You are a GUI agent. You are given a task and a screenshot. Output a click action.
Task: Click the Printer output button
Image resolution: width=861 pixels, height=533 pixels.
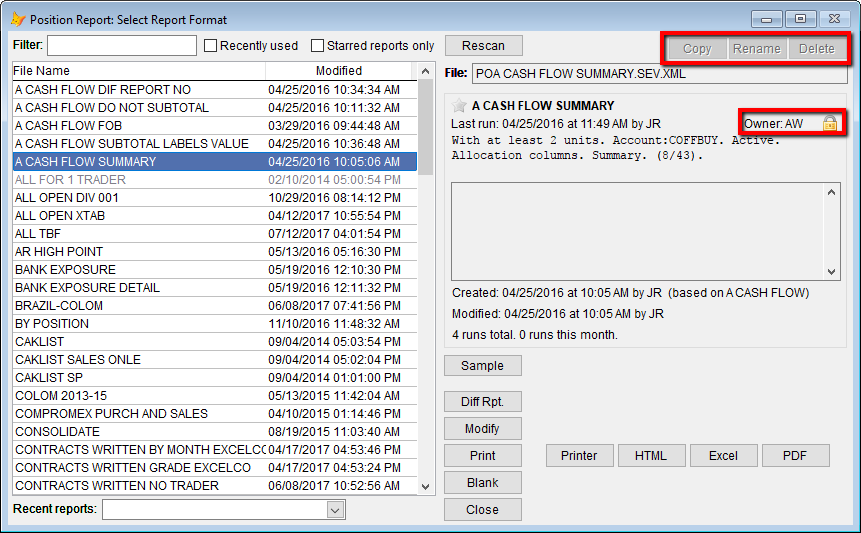point(579,456)
